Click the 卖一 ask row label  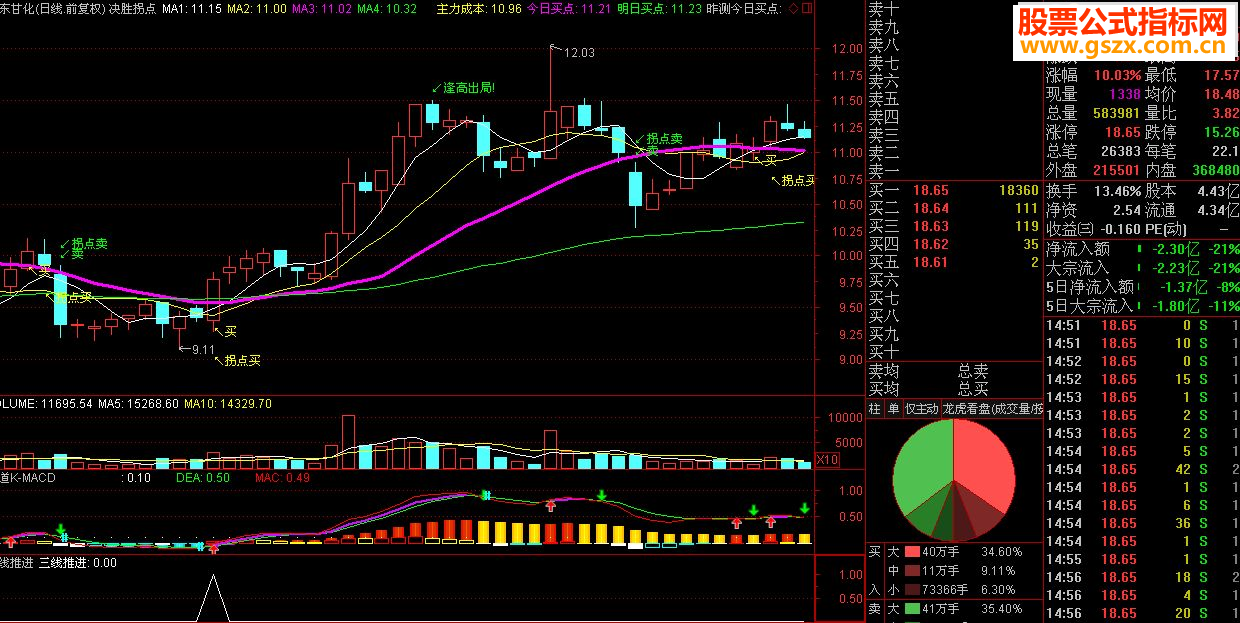pyautogui.click(x=883, y=171)
